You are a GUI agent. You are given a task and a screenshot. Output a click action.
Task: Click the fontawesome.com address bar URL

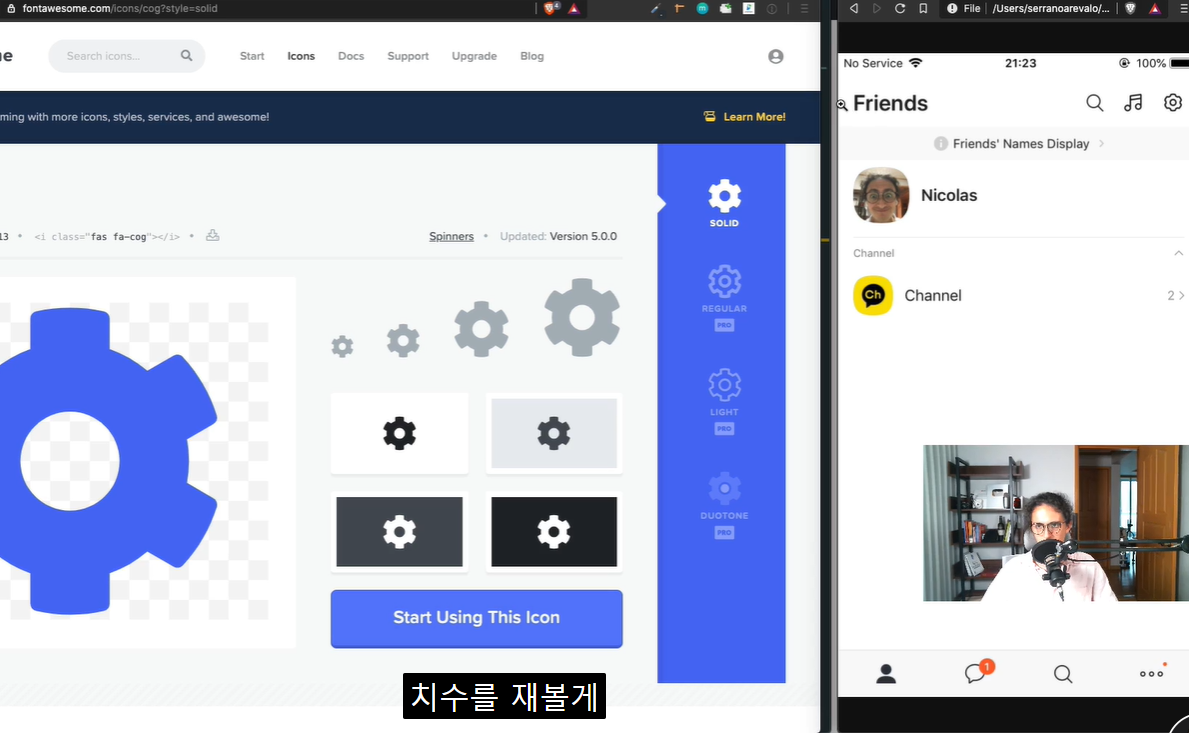click(x=120, y=8)
